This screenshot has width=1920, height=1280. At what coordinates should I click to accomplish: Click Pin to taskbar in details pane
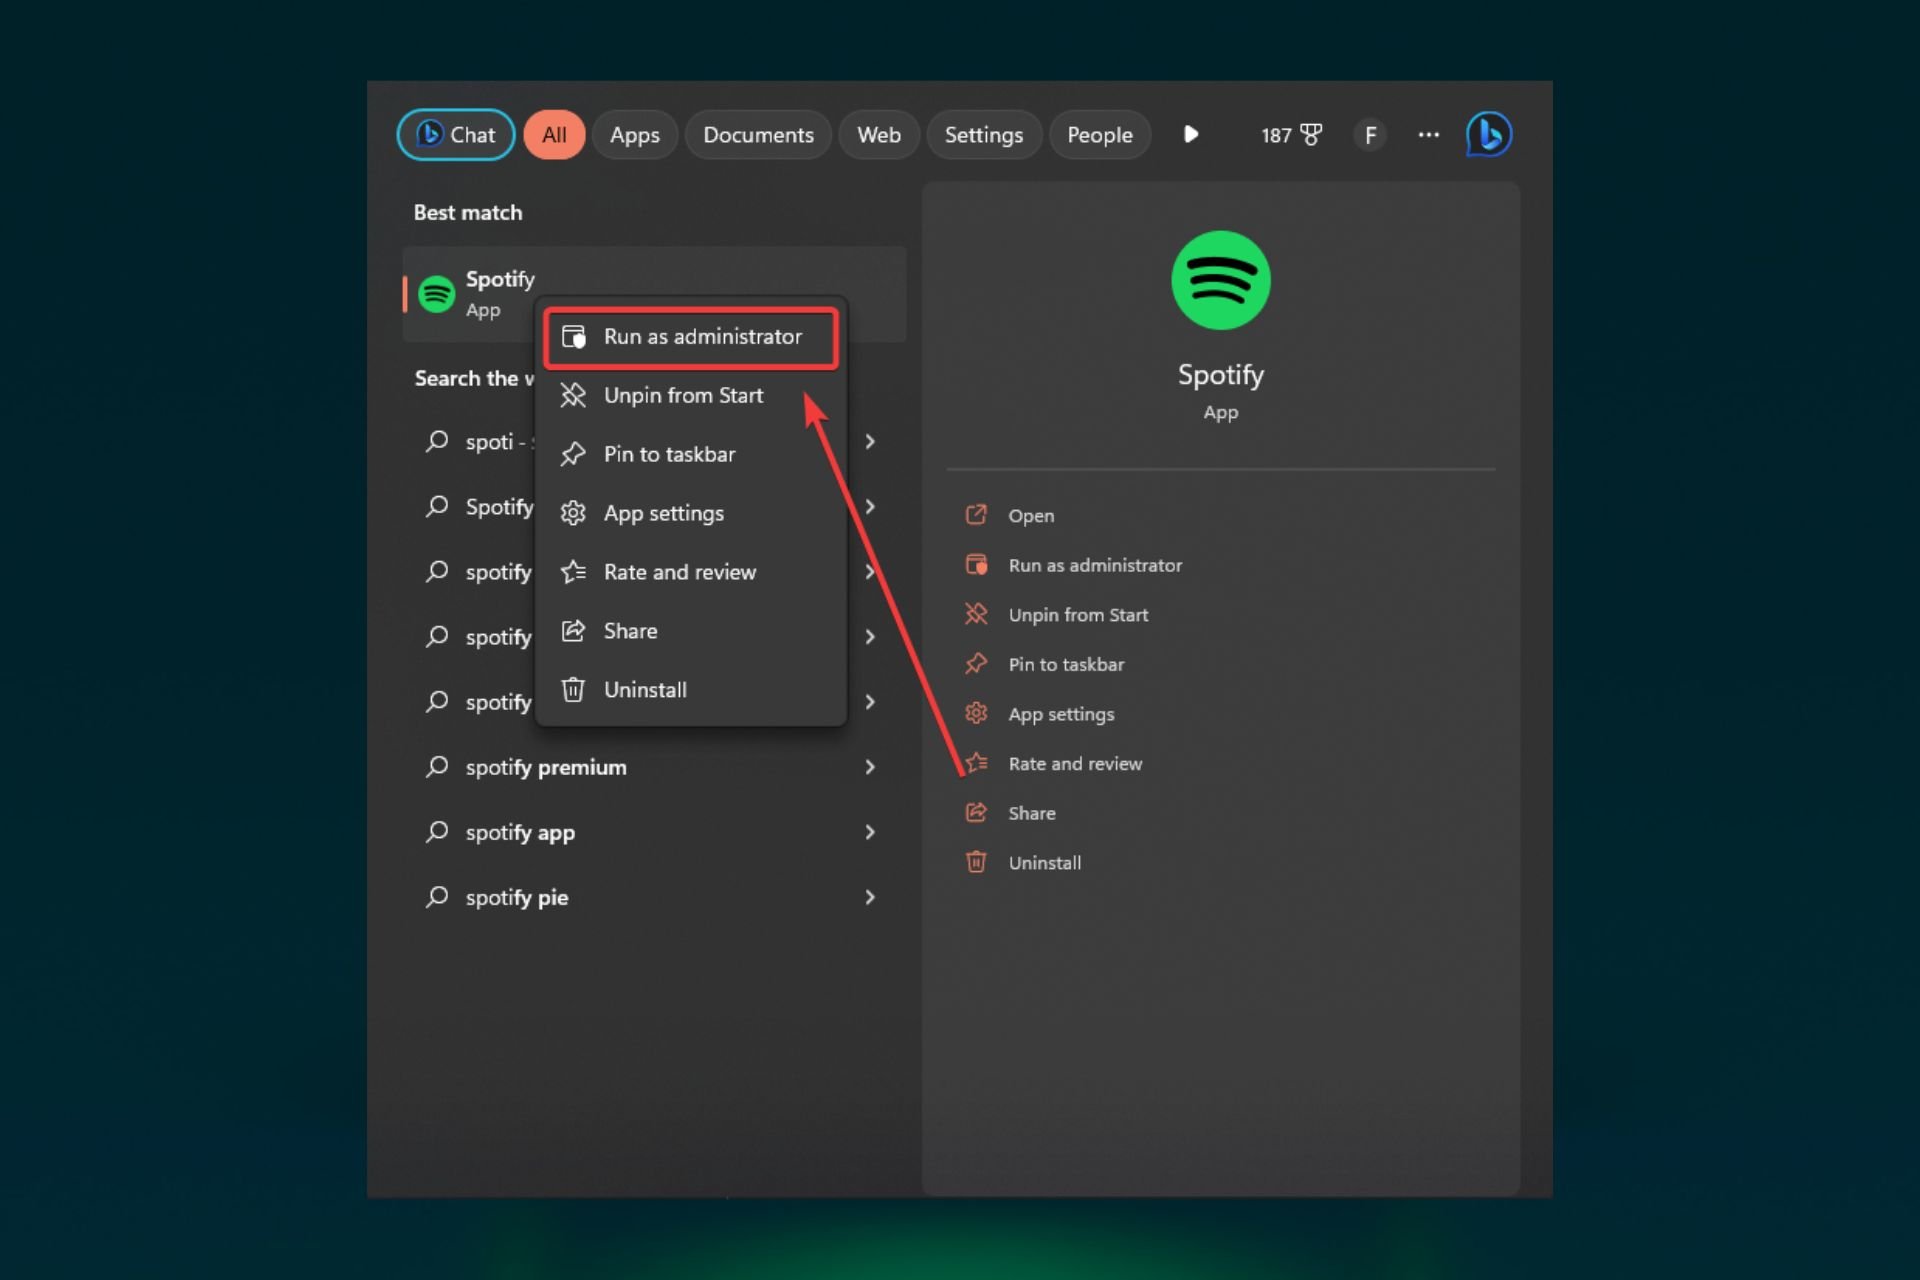[1066, 664]
